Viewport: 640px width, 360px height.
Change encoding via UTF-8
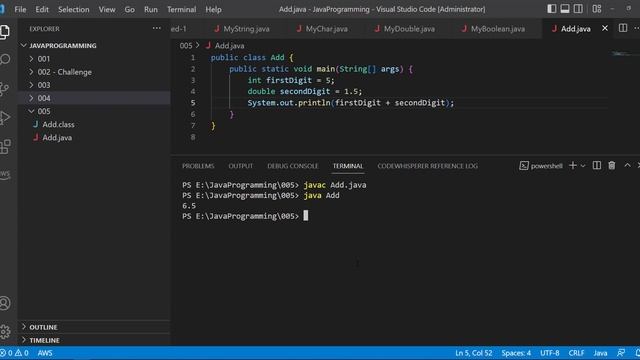point(550,353)
